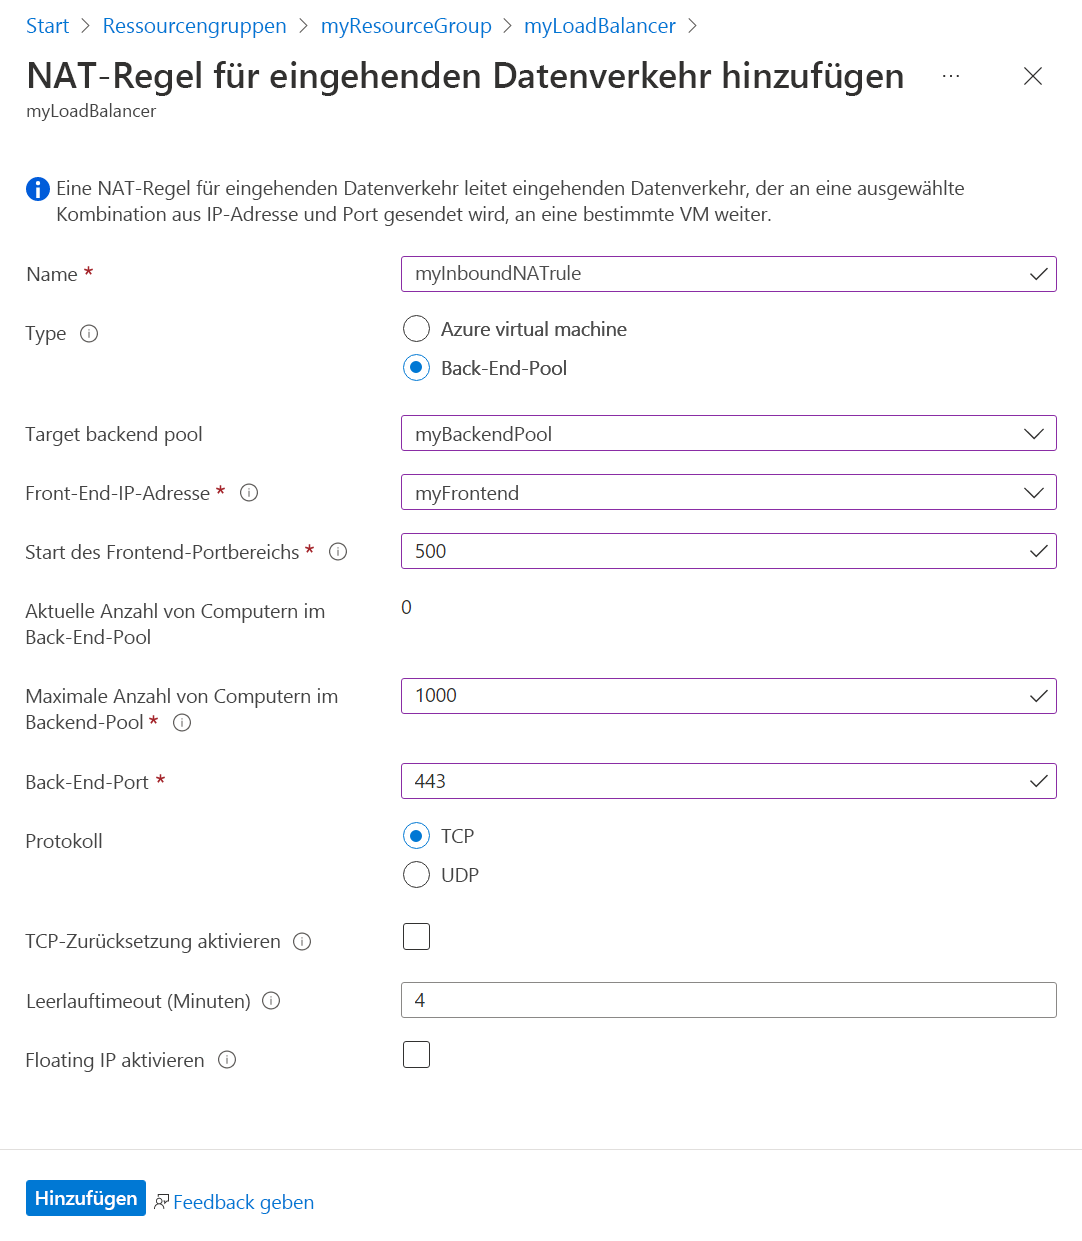Screen dimensions: 1082x1241
Task: Click into the Leerlauftimeout input field
Action: point(700,1000)
